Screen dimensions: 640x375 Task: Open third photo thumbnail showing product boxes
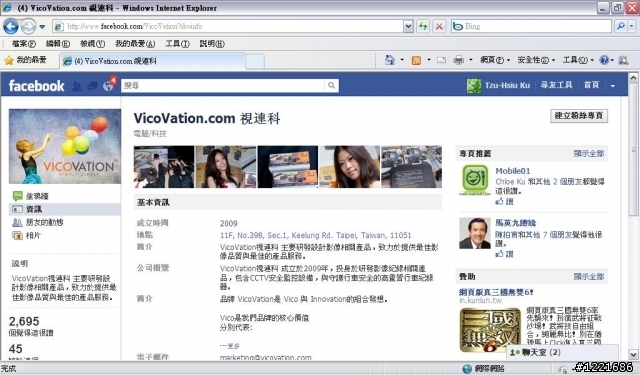click(288, 167)
